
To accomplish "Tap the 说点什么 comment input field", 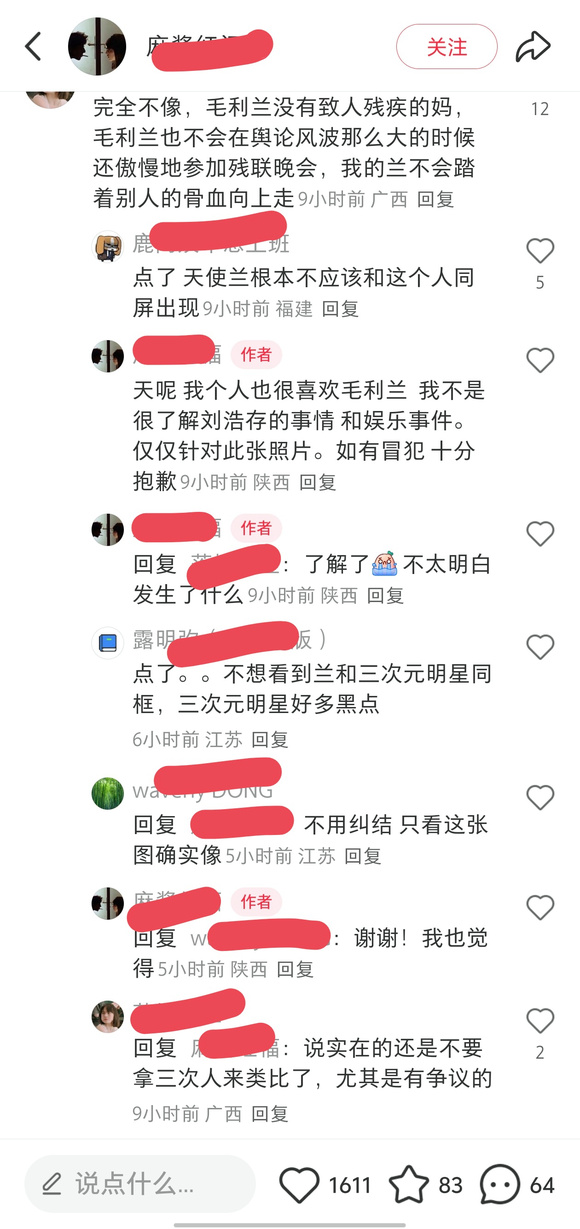I will [140, 1185].
